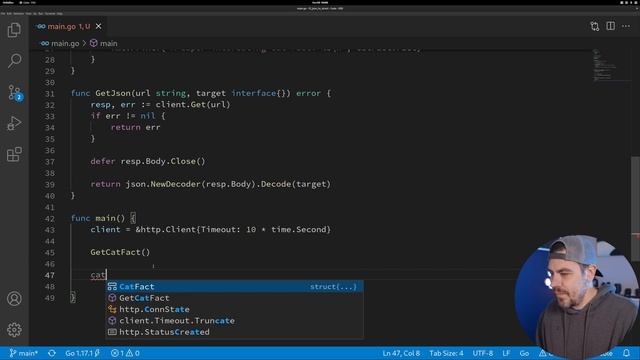Select Go language mode in status bar
The width and height of the screenshot is (640, 360).
[x=524, y=353]
